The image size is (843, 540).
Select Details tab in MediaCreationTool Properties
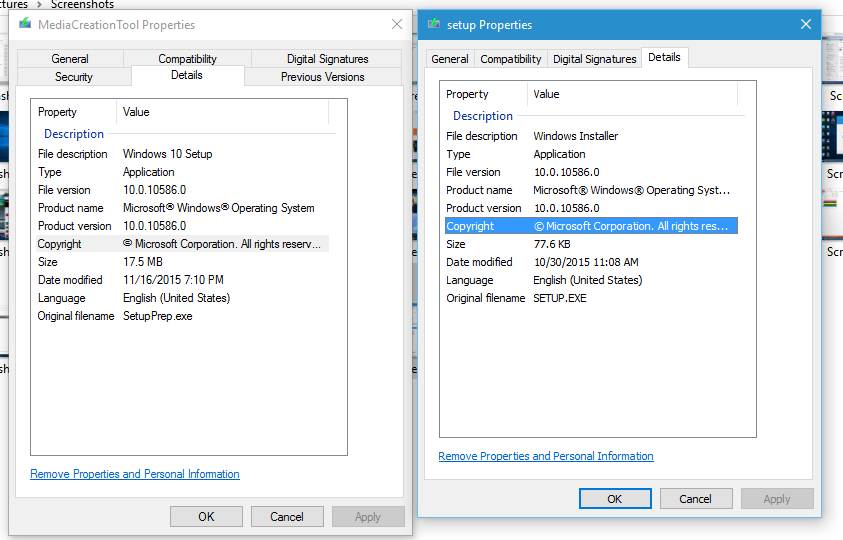[x=187, y=75]
